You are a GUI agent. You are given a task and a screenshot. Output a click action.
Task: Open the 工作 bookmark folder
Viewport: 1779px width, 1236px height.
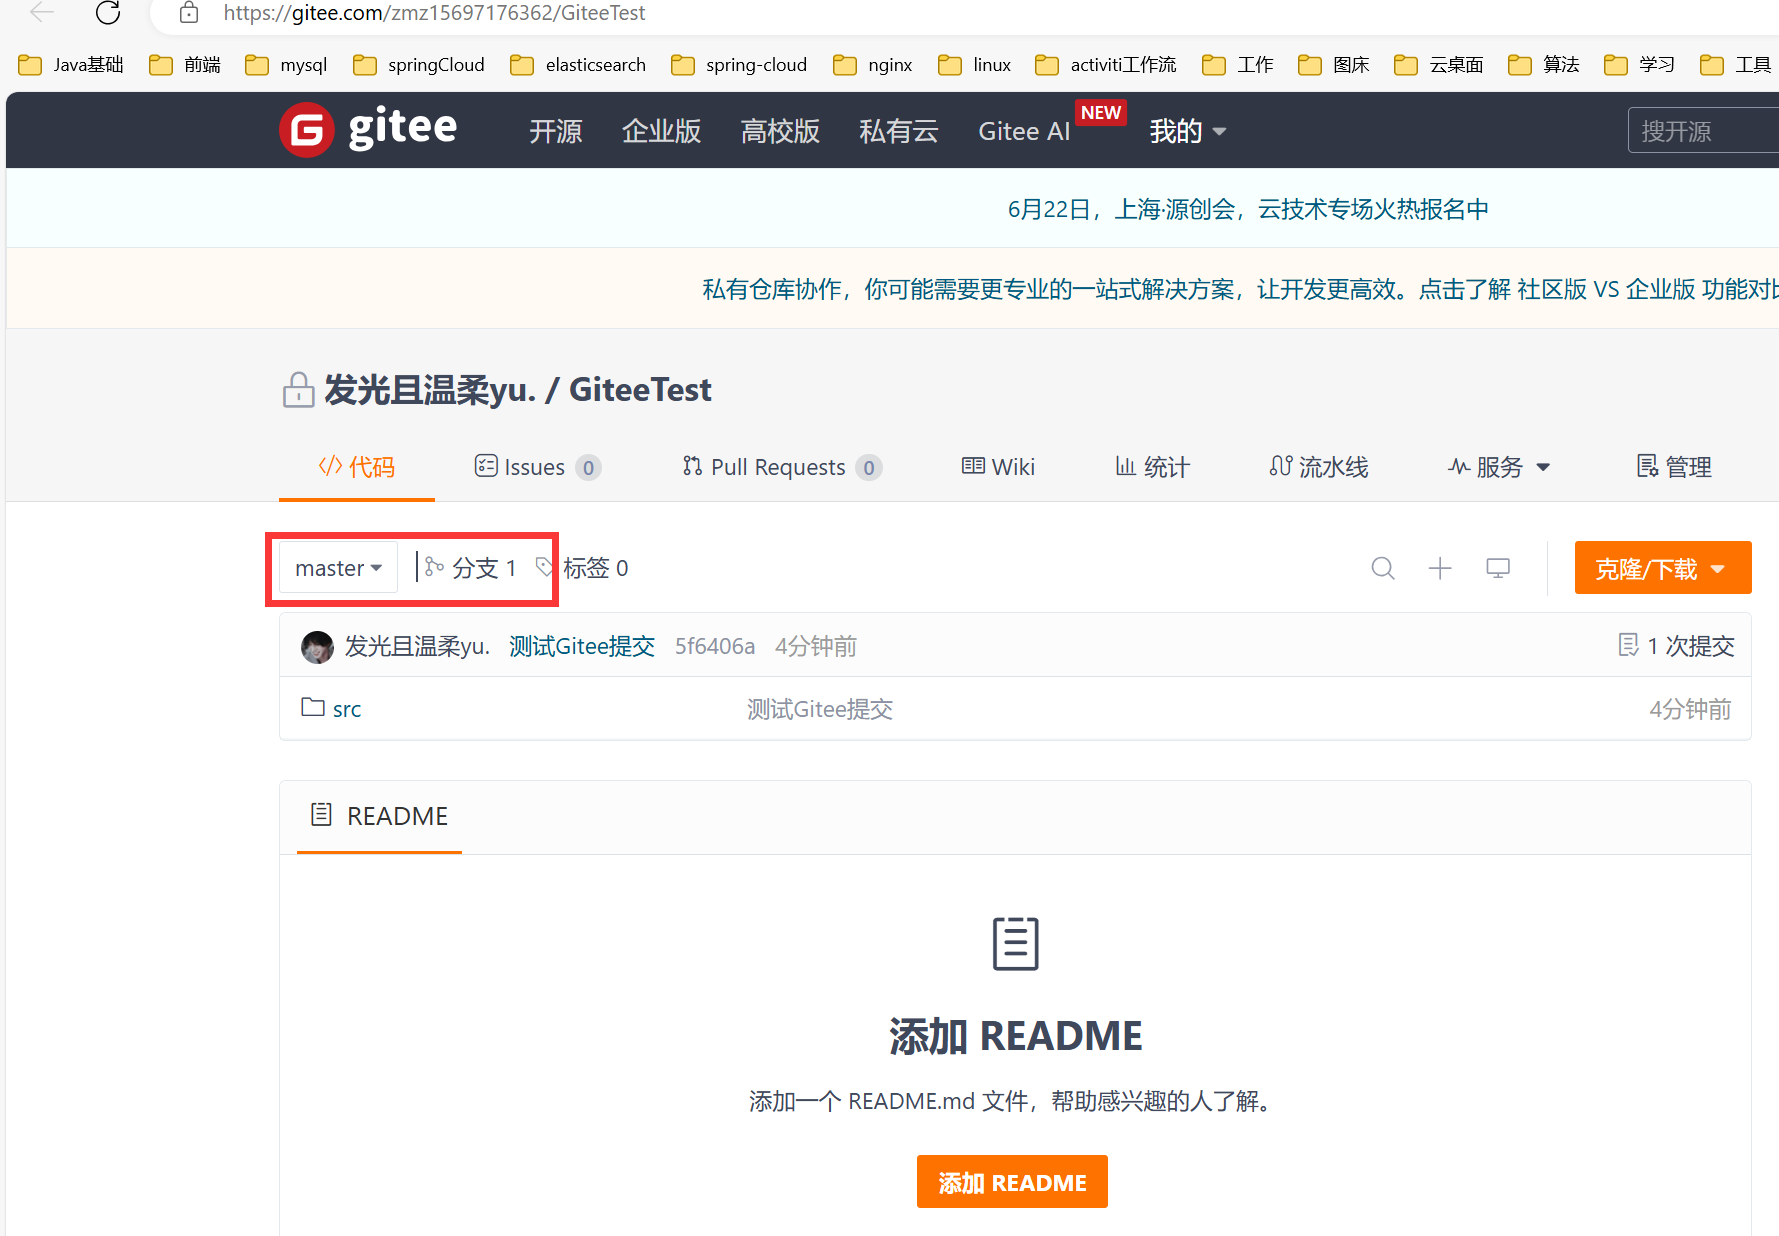pyautogui.click(x=1238, y=65)
